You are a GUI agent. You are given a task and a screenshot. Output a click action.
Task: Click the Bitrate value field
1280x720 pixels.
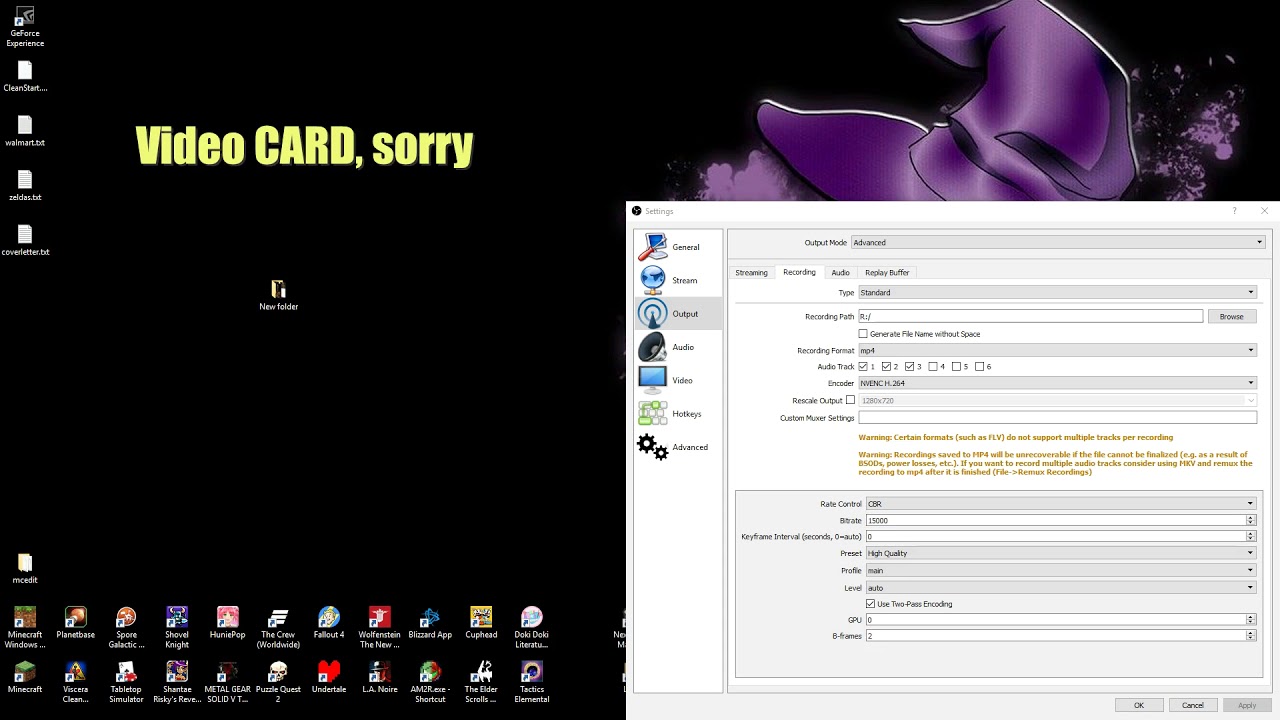1060,521
